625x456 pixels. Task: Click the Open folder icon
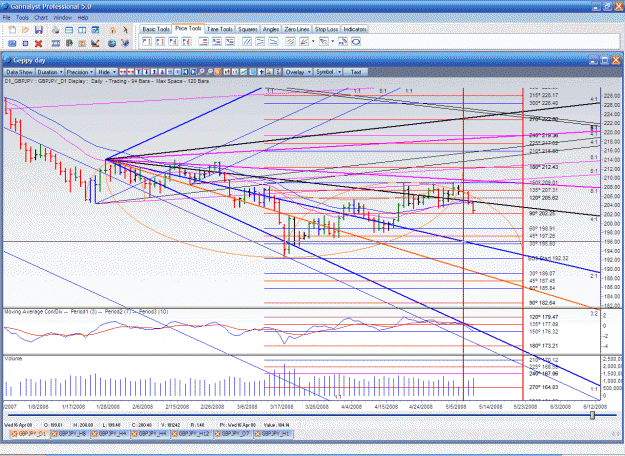coord(25,30)
